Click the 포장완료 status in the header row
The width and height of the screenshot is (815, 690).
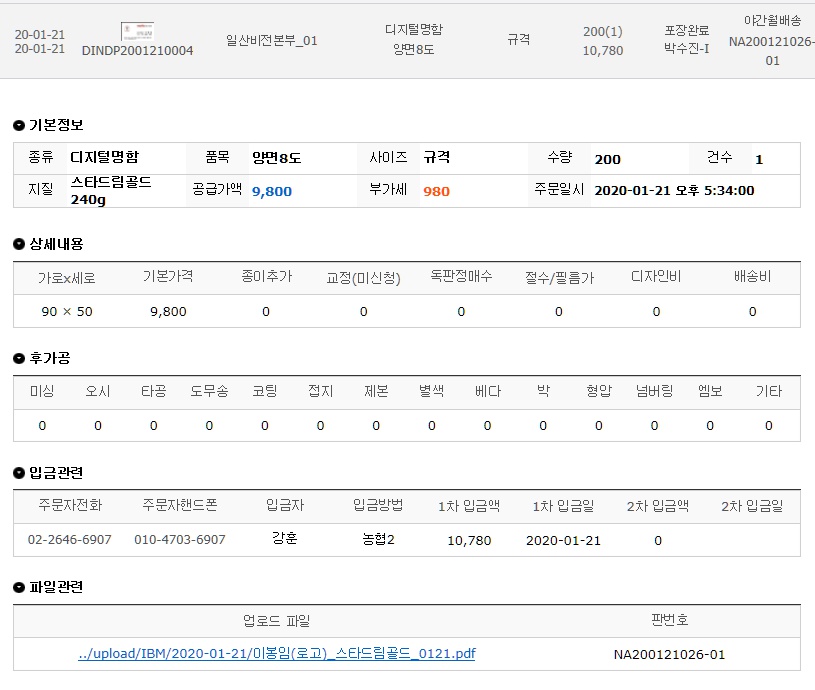pyautogui.click(x=686, y=30)
